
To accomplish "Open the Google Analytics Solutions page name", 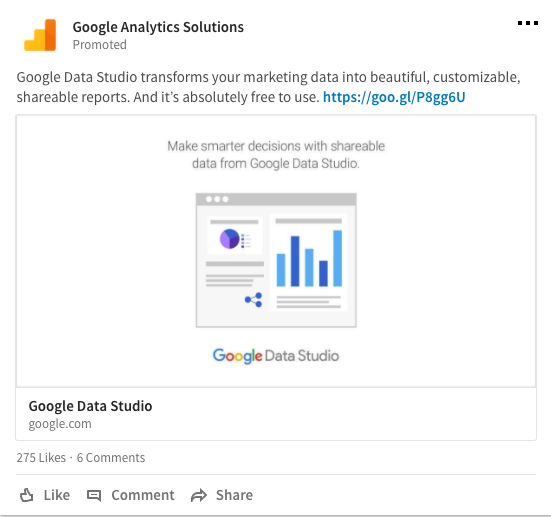I will [158, 27].
